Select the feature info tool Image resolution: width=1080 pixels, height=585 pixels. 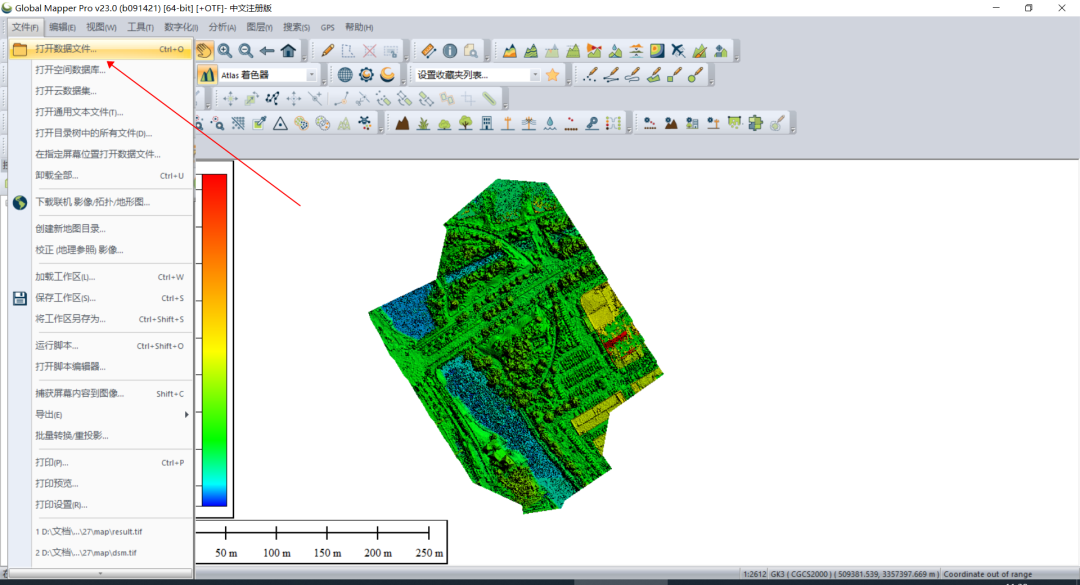(x=450, y=50)
